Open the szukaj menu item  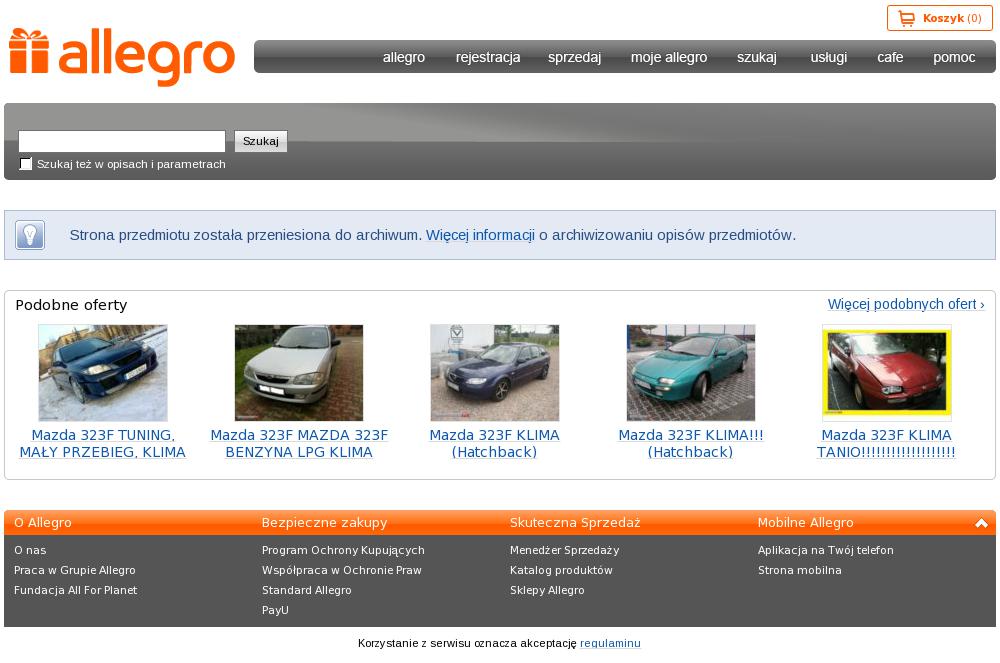point(756,57)
